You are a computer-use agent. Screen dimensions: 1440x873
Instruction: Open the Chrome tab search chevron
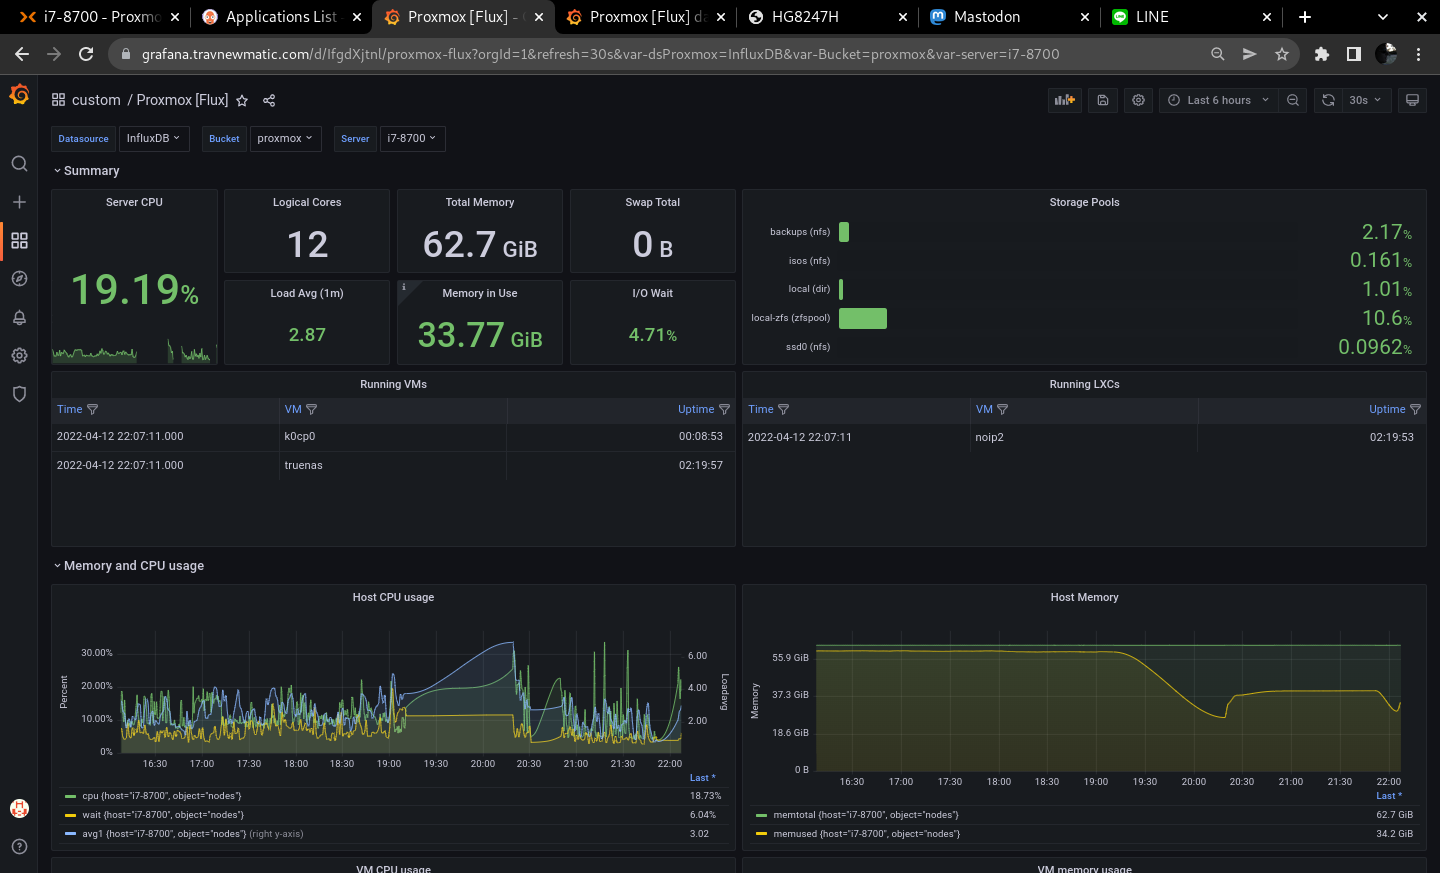[1383, 17]
